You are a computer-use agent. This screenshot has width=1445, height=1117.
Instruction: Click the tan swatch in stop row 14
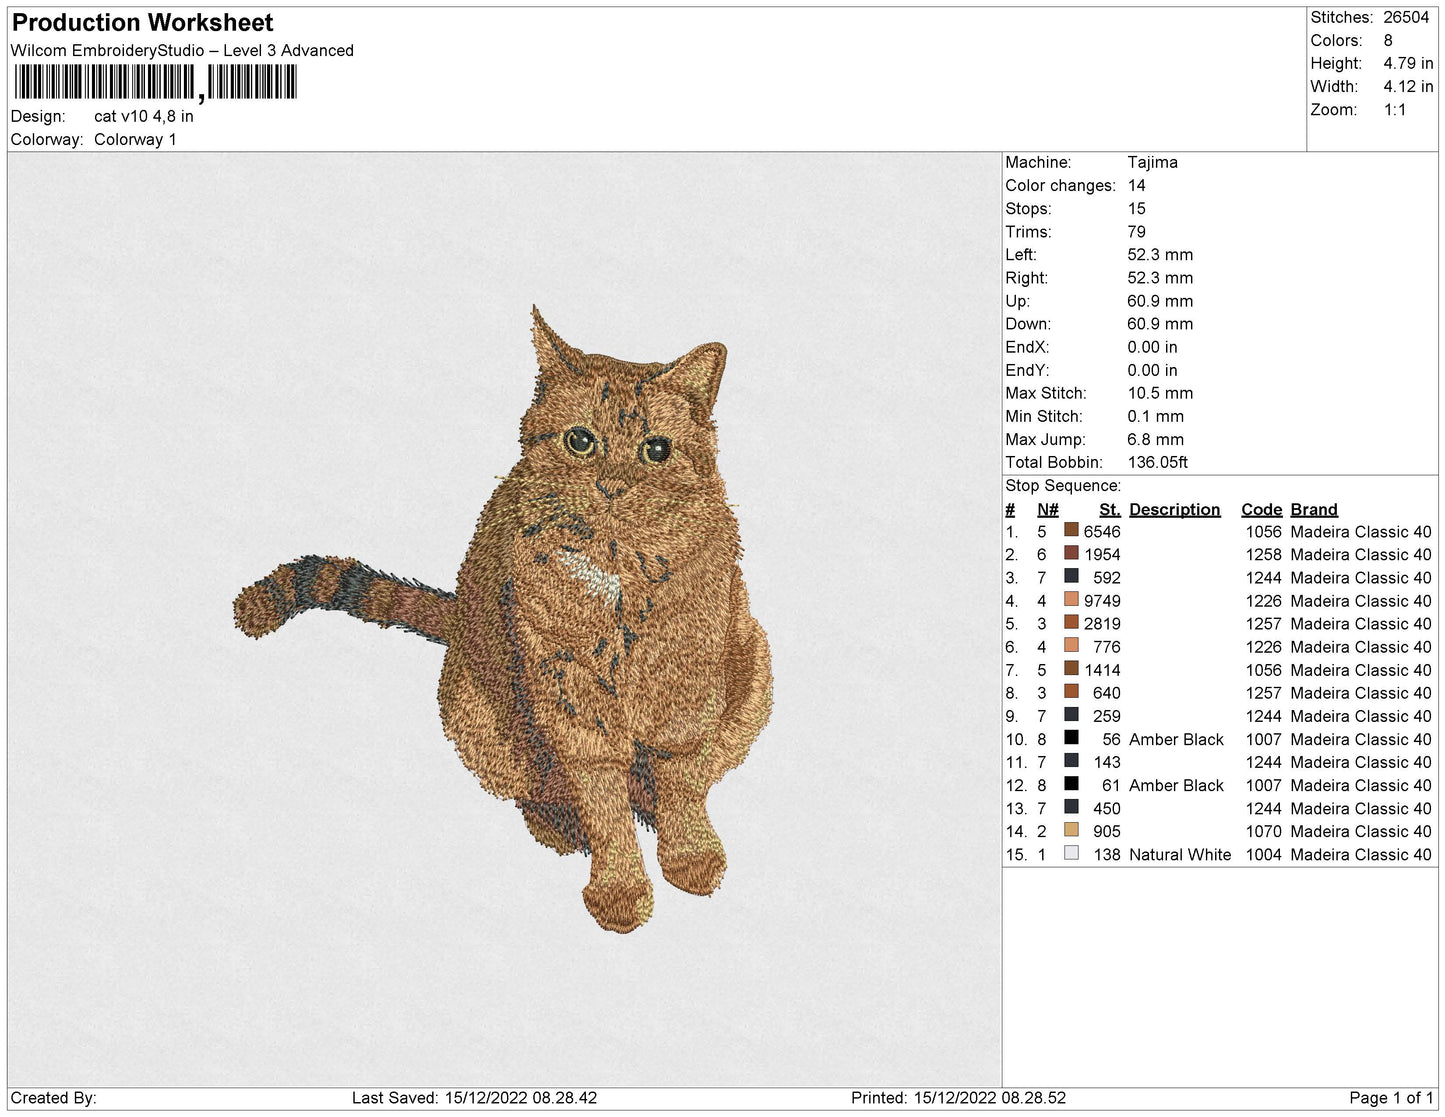pos(1071,831)
